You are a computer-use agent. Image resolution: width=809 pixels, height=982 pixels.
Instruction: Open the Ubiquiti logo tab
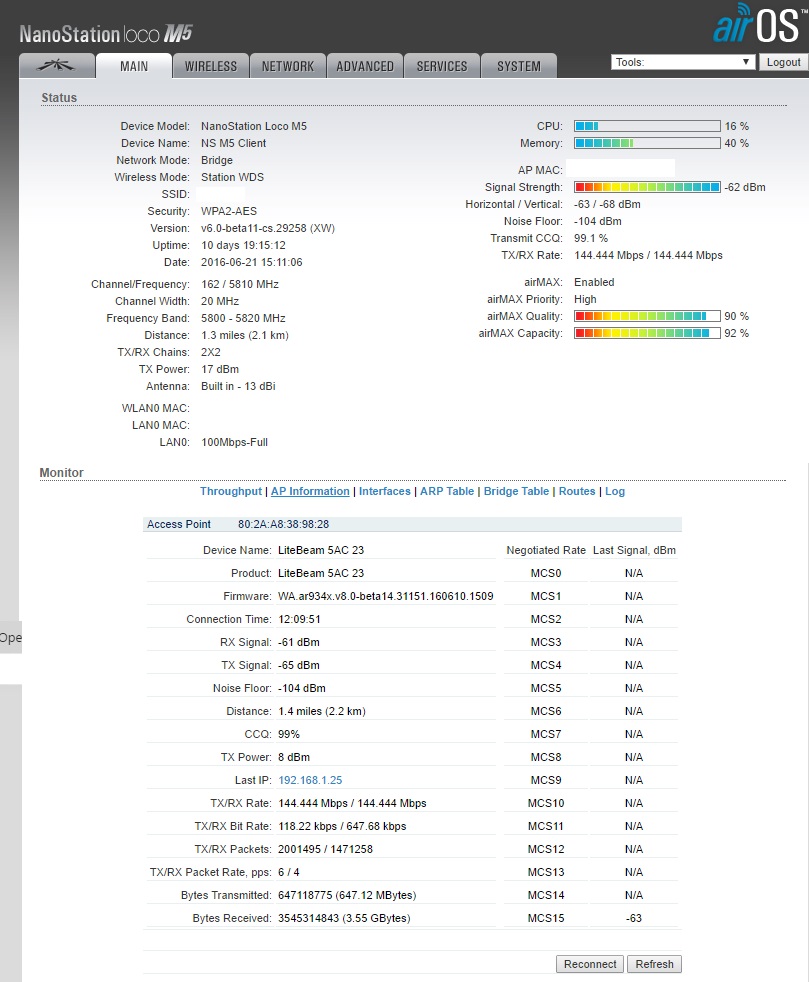point(57,66)
